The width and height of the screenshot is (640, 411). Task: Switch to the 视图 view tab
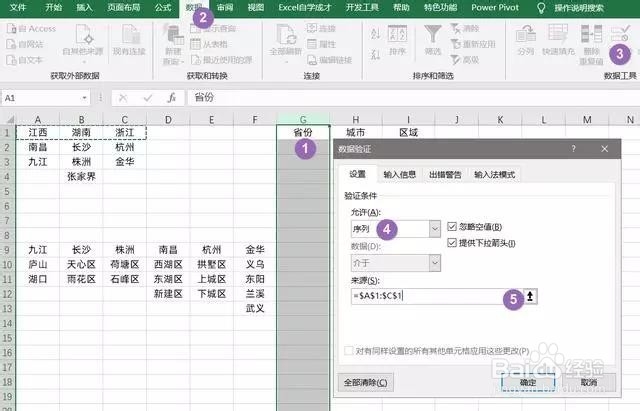pos(256,8)
